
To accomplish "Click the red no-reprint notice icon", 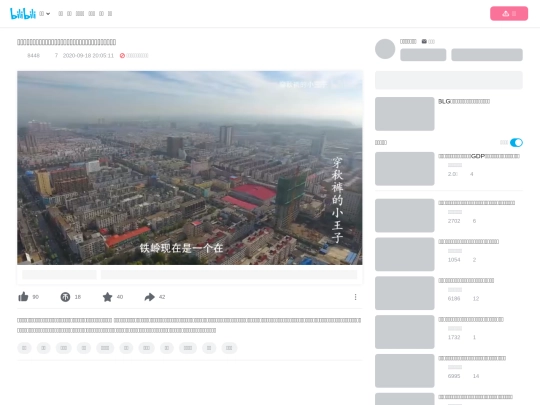I will (122, 55).
